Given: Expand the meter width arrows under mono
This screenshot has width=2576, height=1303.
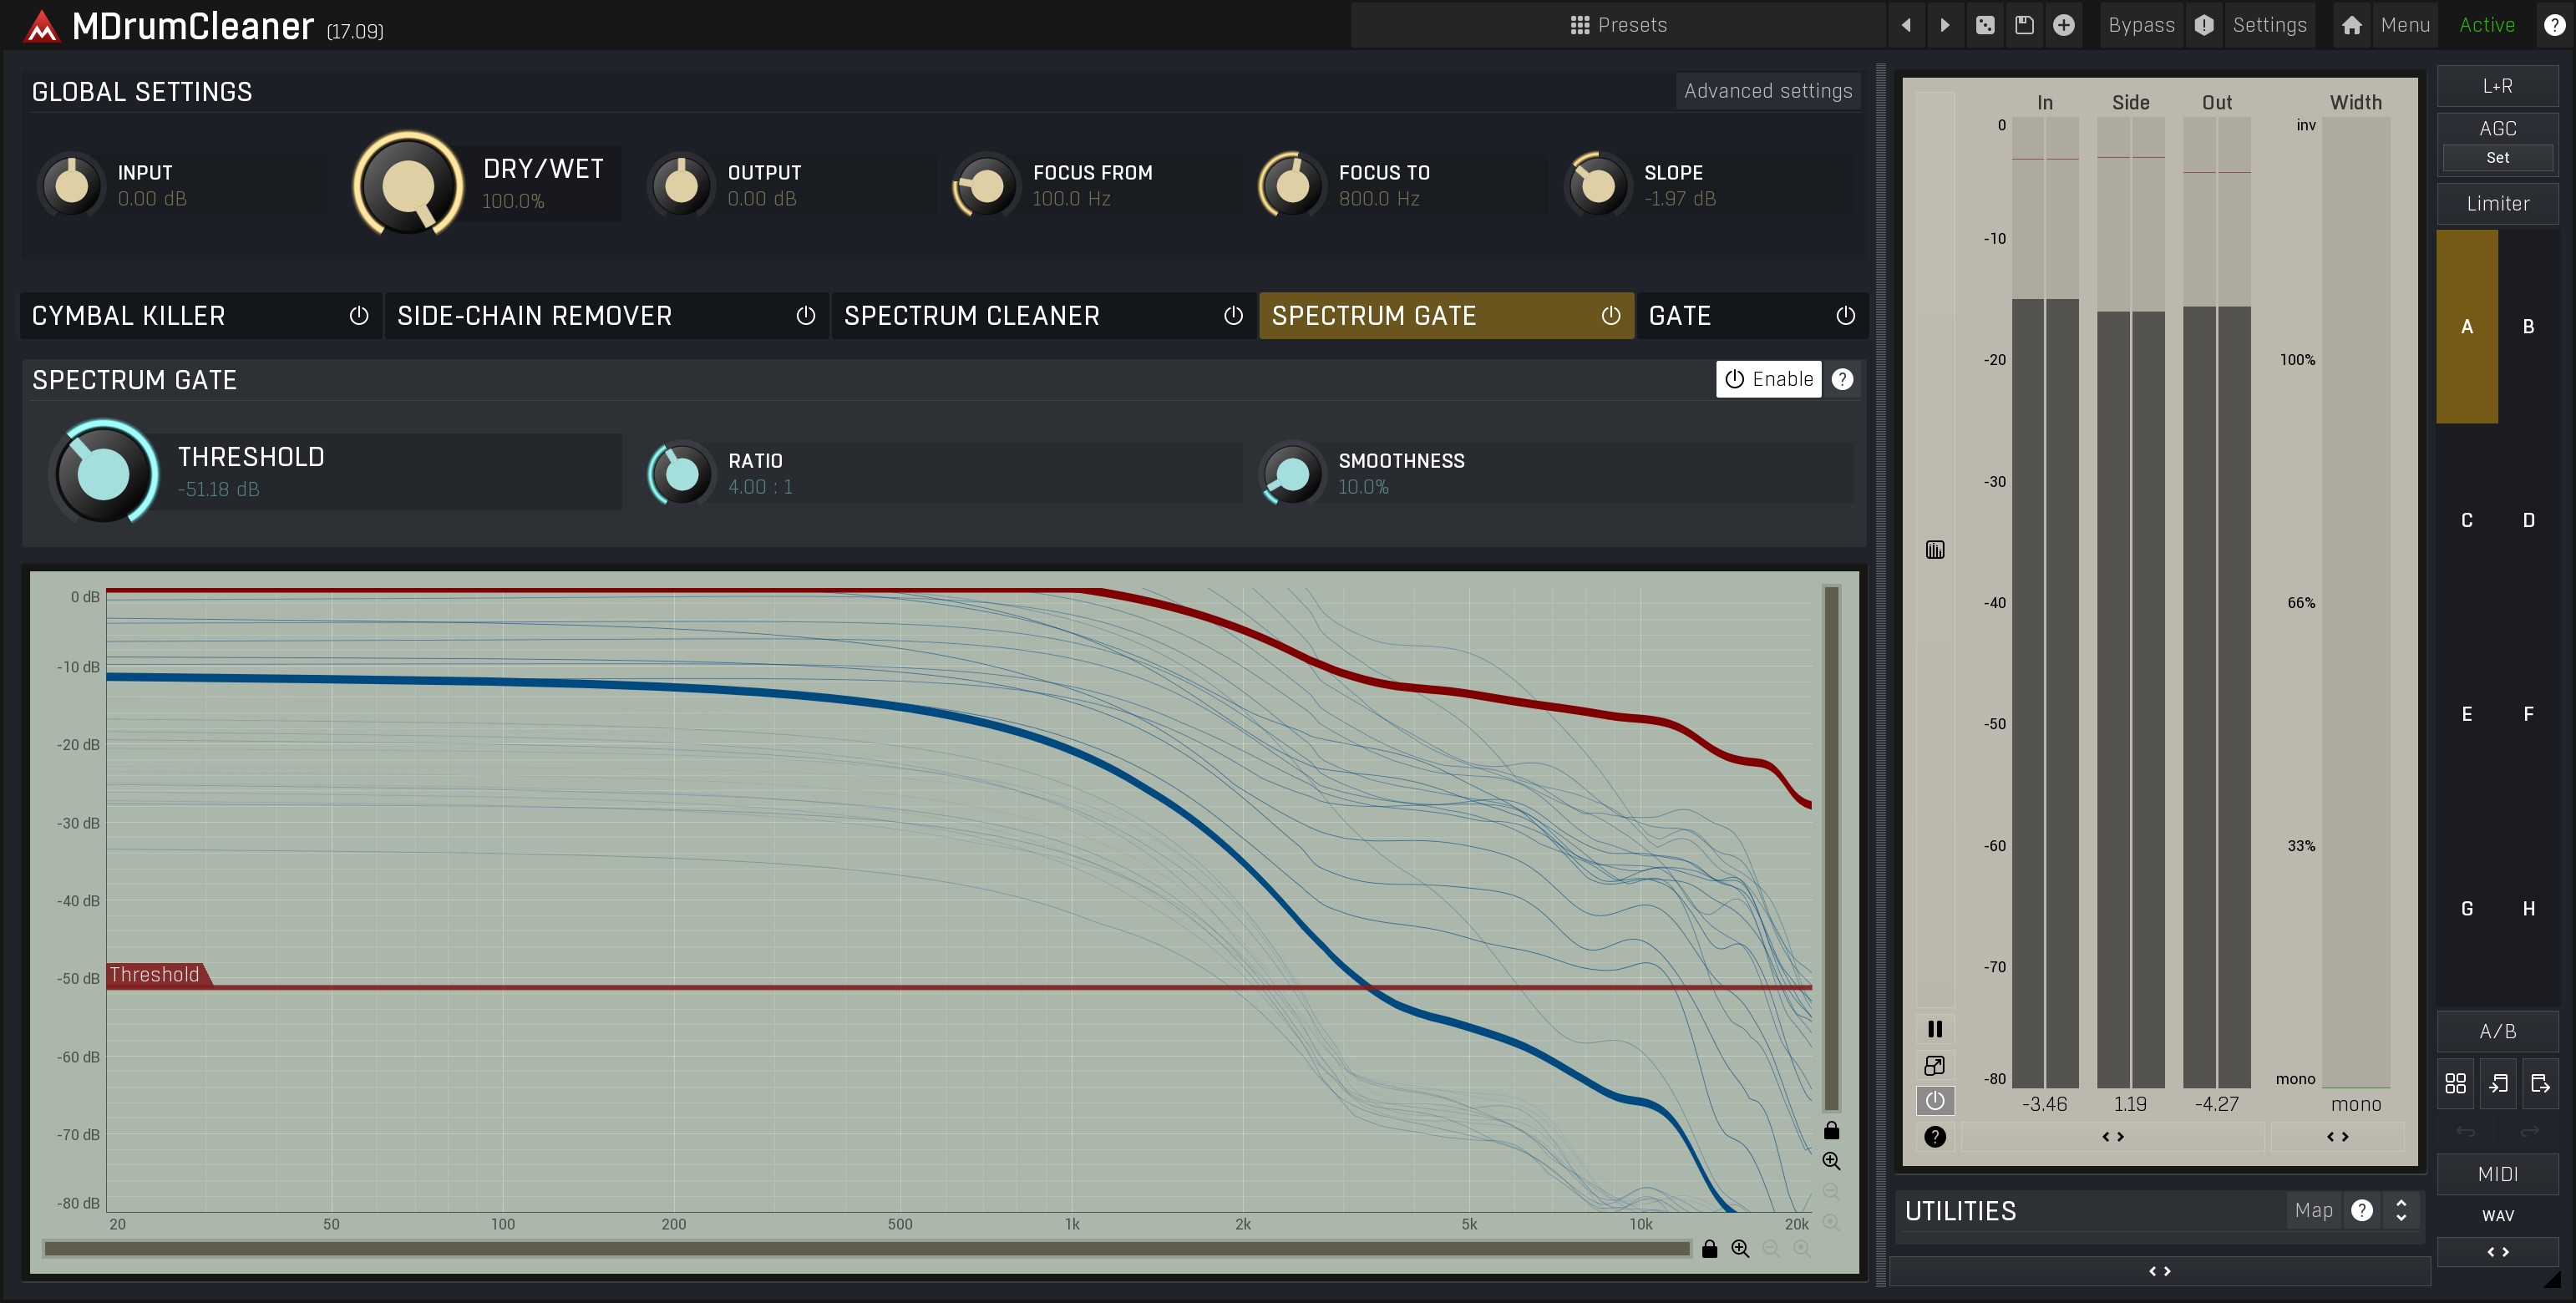Looking at the screenshot, I should (2337, 1136).
